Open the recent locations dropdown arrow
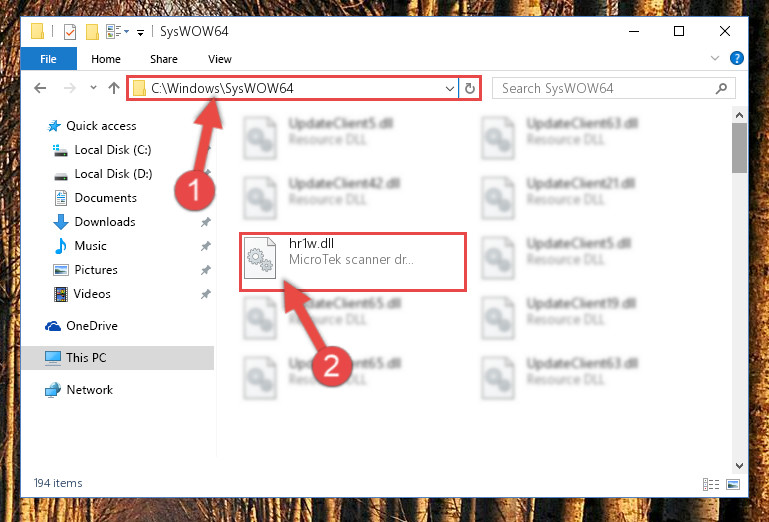This screenshot has height=522, width=769. click(93, 88)
